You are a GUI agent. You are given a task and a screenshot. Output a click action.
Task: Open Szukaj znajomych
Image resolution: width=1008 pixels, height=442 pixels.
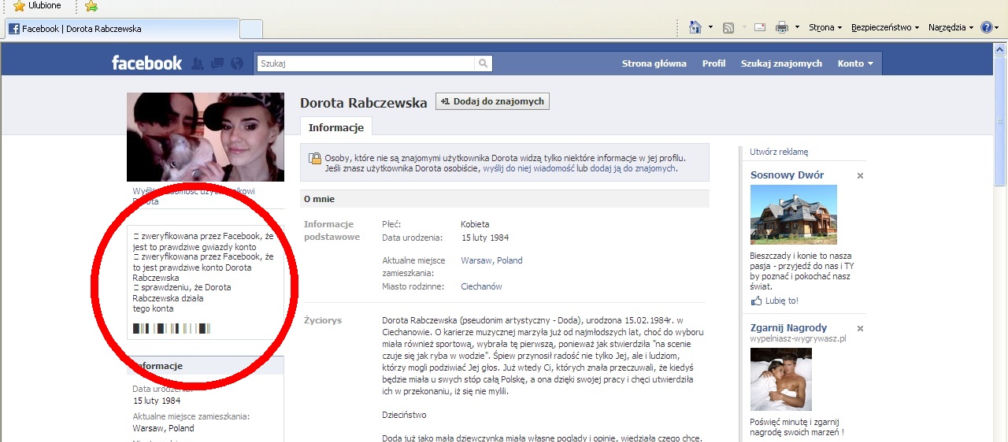pos(781,64)
